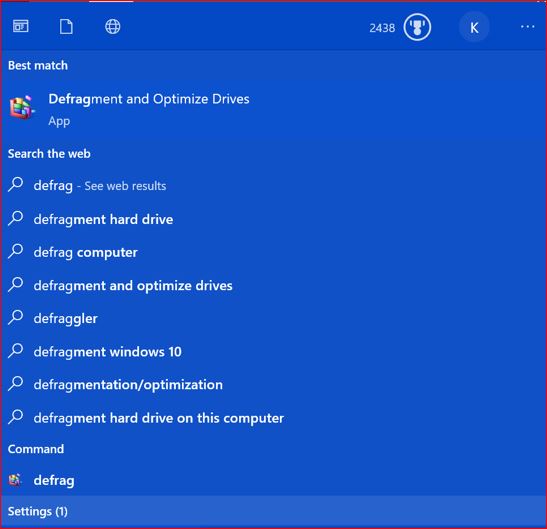Click the Defragment and Optimize Drives app icon
This screenshot has height=529, width=547.
22,107
